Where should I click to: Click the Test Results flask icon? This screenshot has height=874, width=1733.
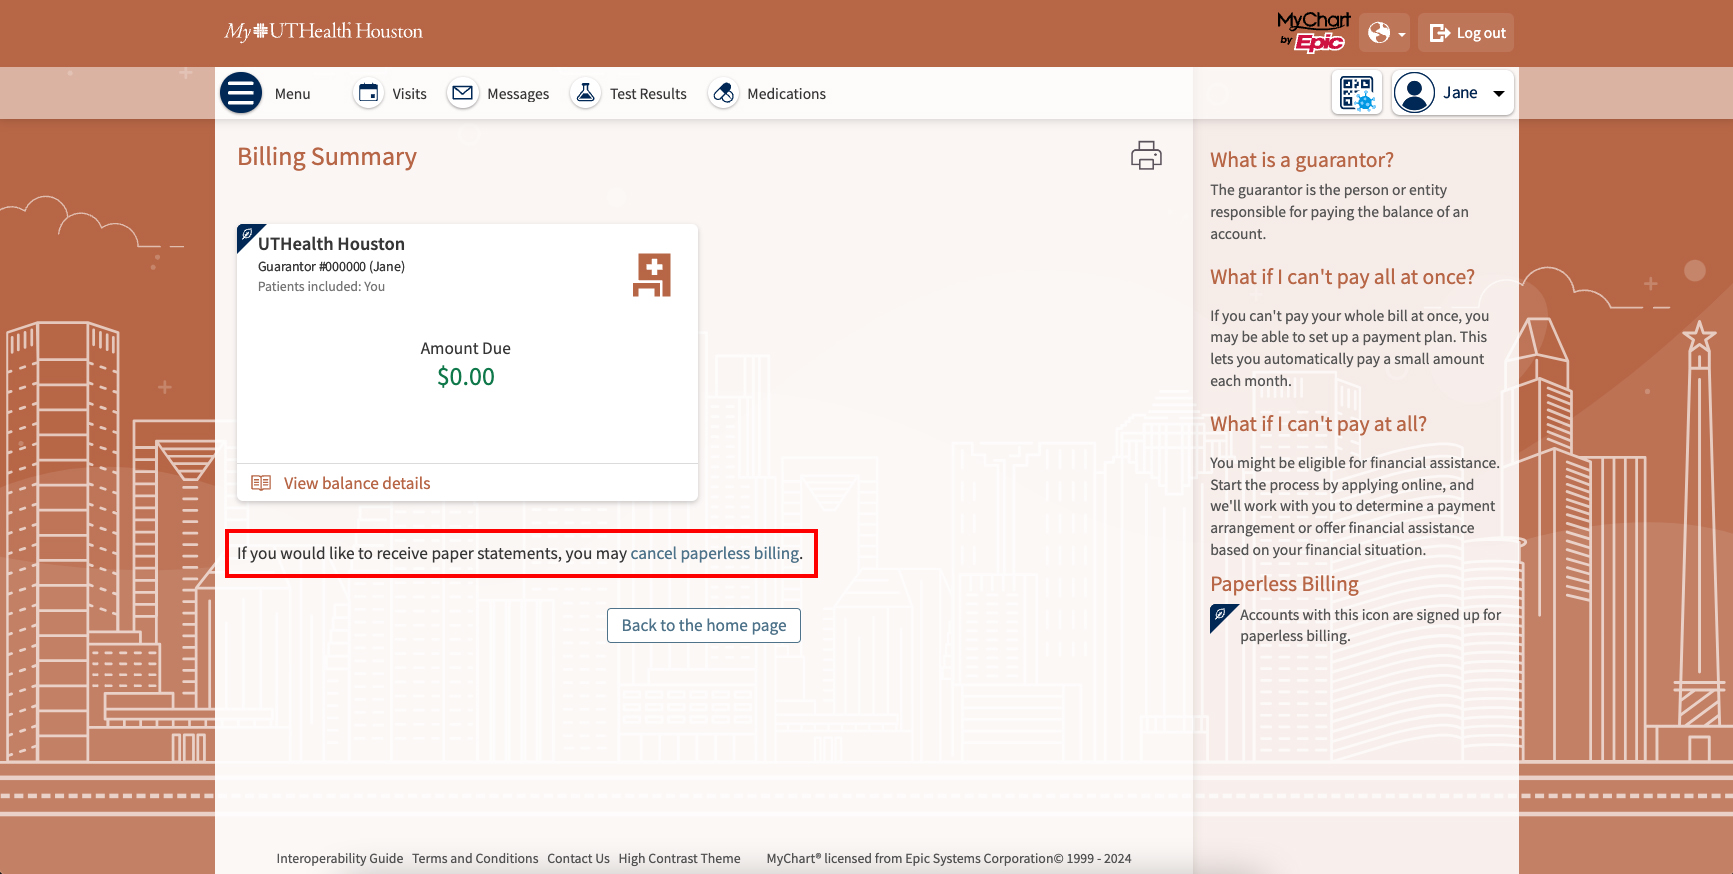pyautogui.click(x=586, y=93)
